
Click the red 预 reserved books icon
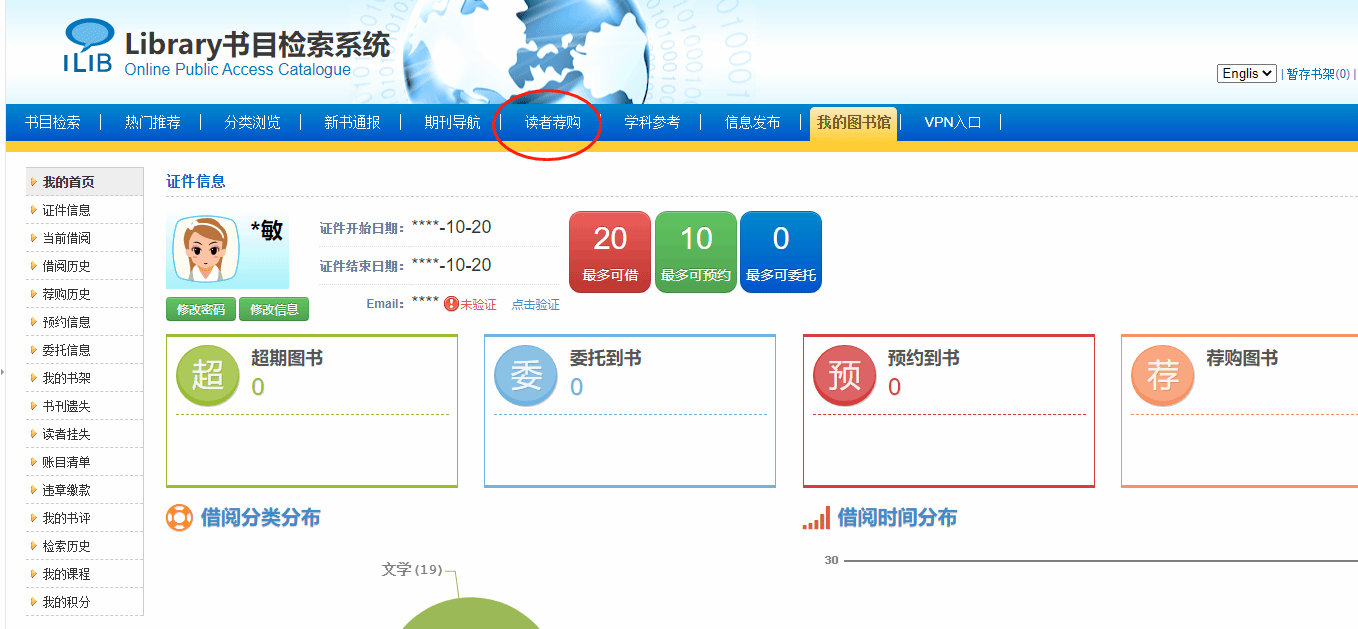coord(844,376)
